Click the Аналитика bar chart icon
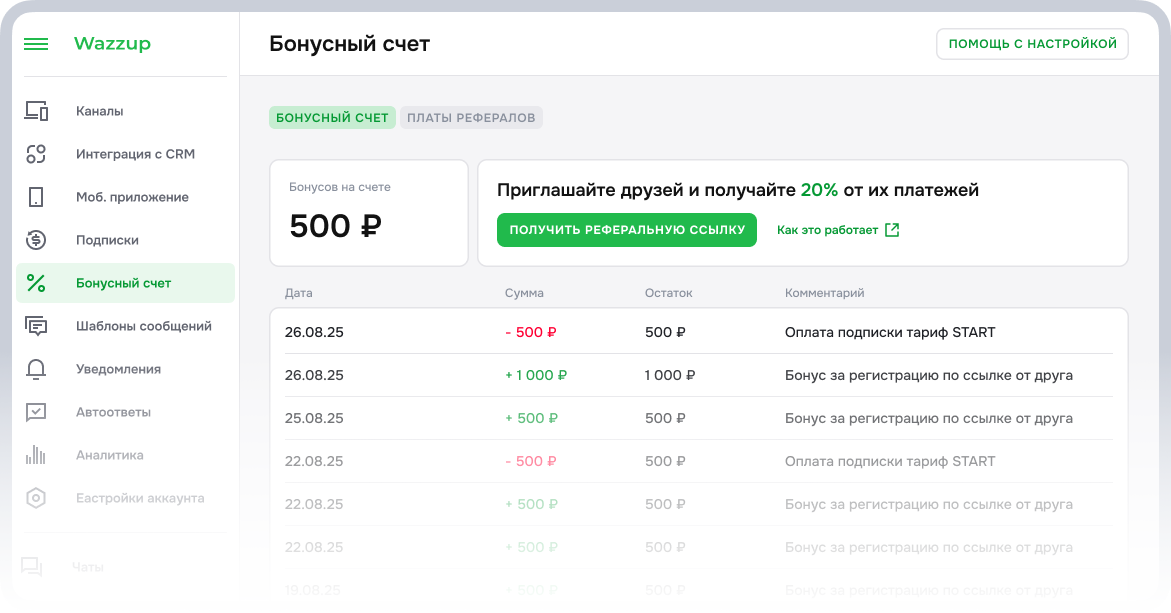This screenshot has height=613, width=1171. pyautogui.click(x=35, y=454)
